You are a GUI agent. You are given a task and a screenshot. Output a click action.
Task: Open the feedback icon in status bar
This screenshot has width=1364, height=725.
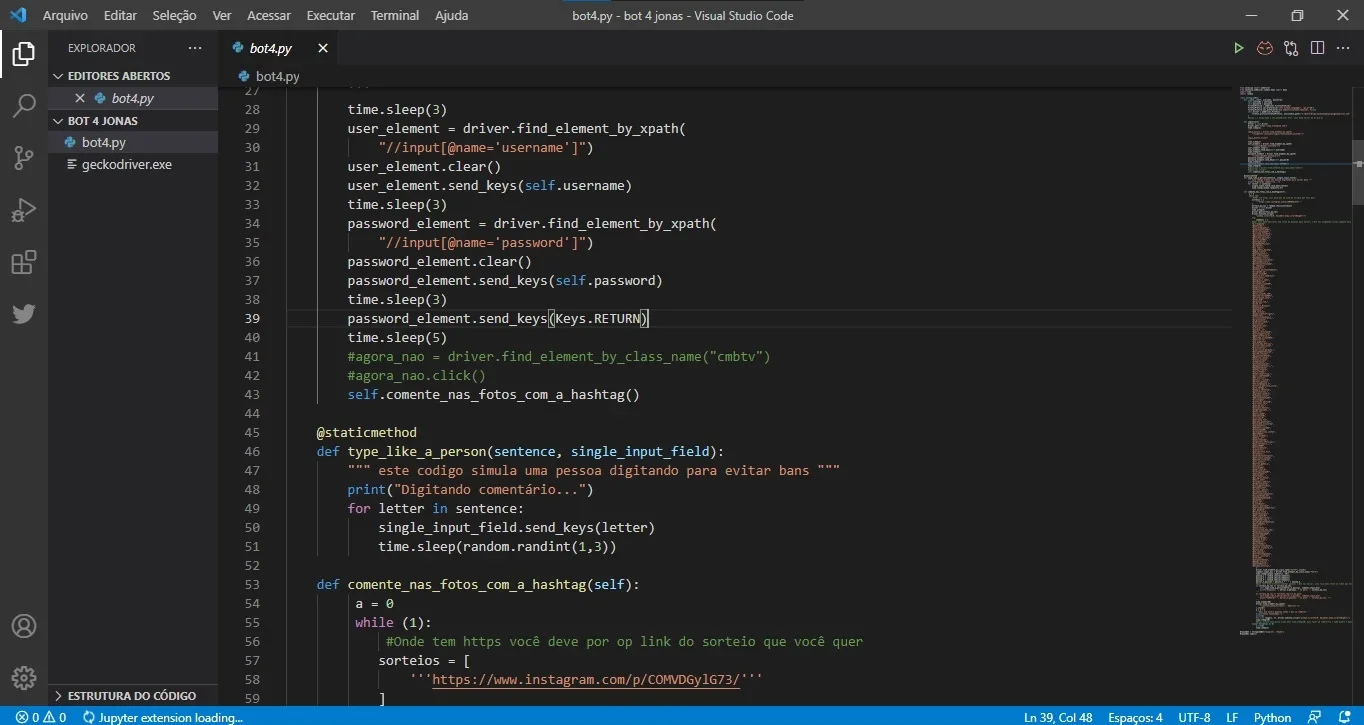click(1316, 717)
